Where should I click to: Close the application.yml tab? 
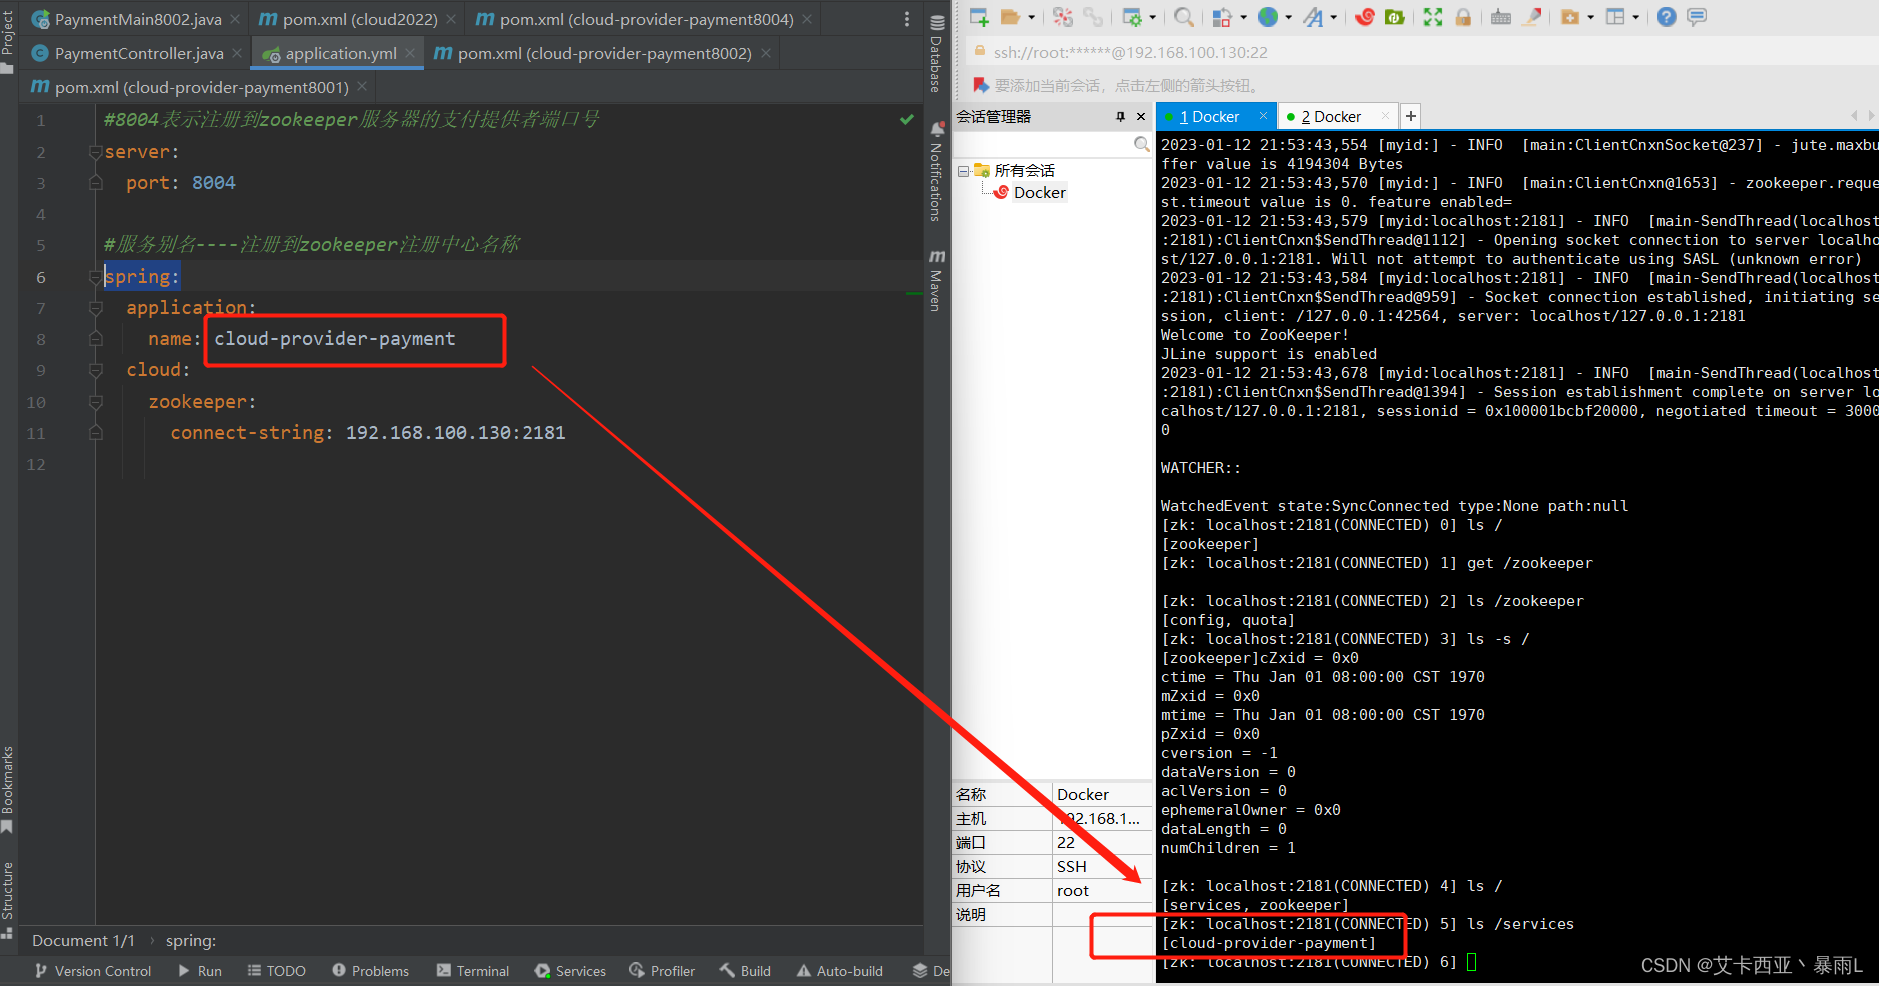(410, 53)
